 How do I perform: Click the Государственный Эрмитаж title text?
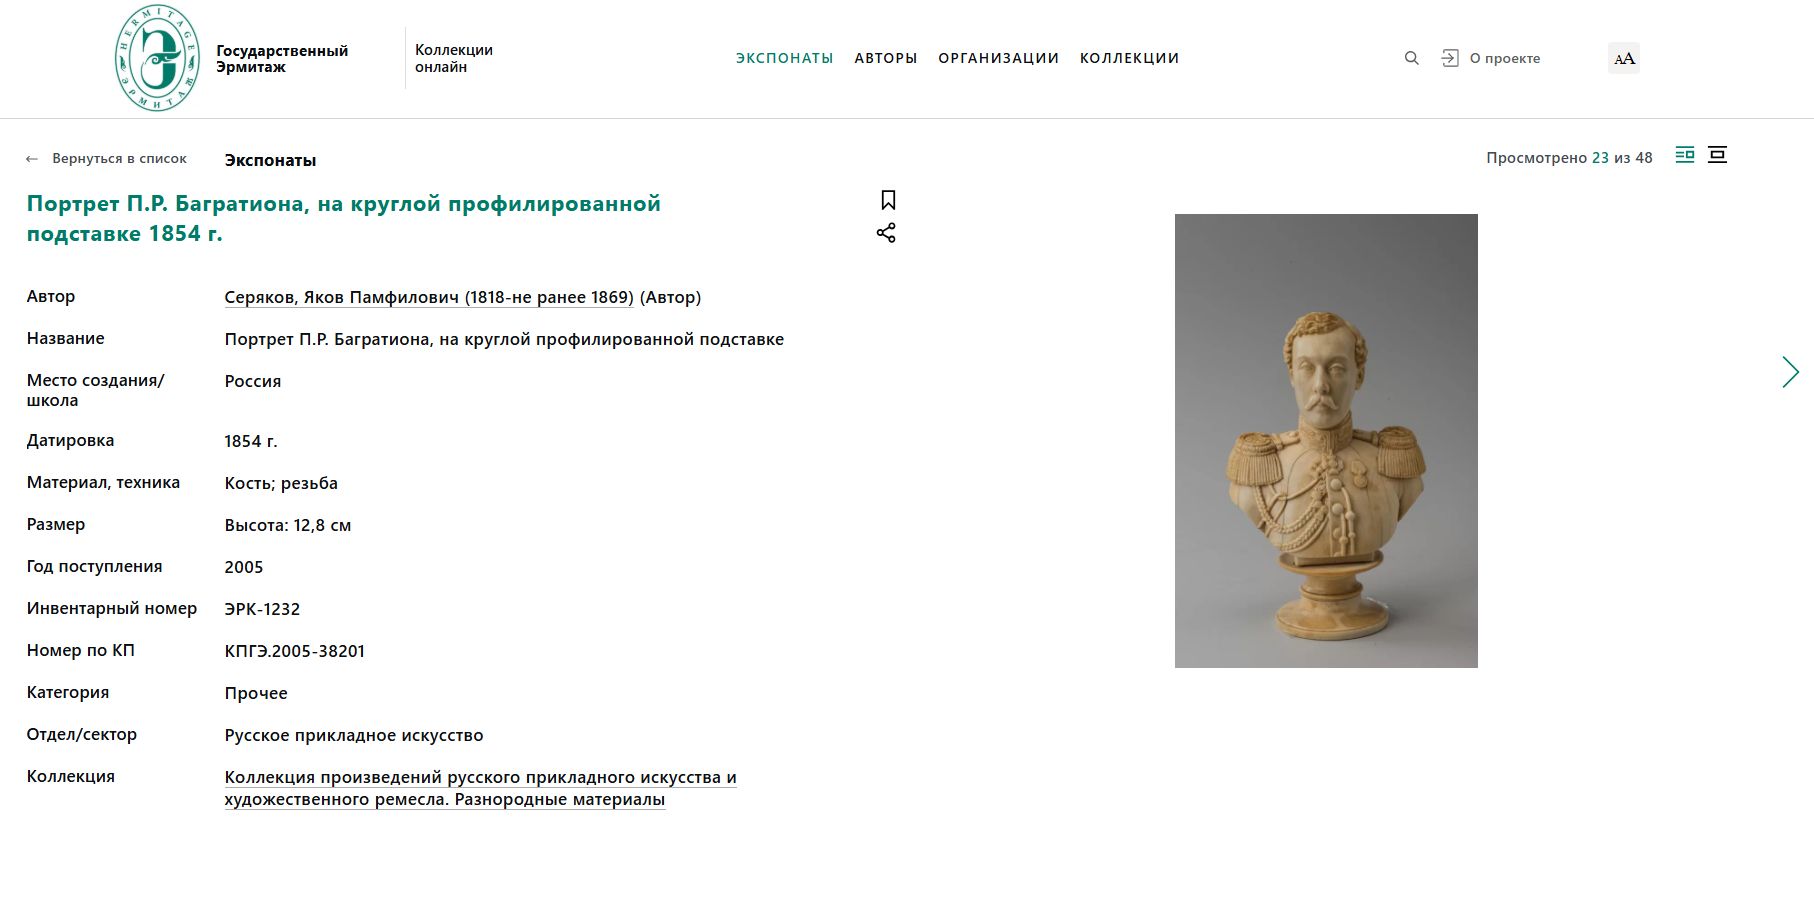282,59
